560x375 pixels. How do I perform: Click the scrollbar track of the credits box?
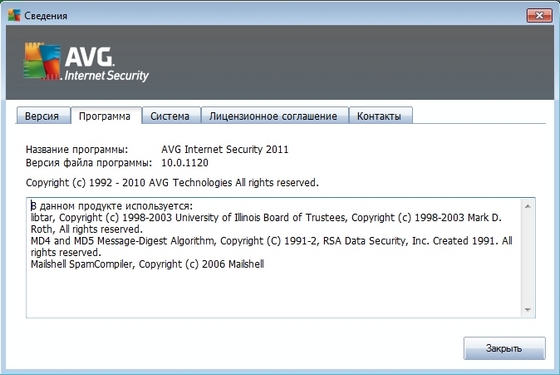(x=528, y=258)
